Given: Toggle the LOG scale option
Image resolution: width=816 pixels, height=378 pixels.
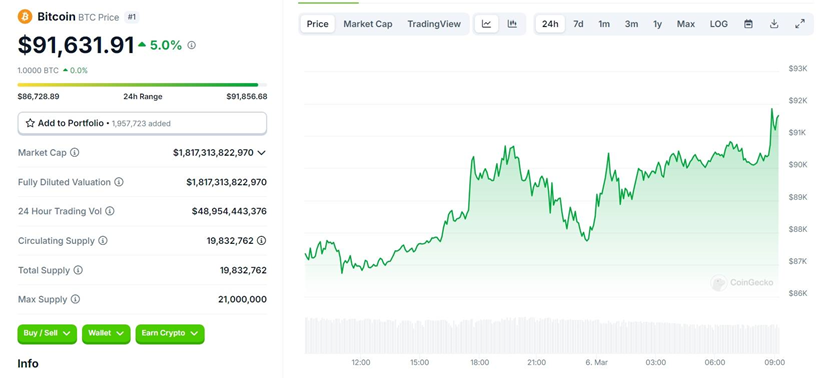Looking at the screenshot, I should (x=719, y=24).
